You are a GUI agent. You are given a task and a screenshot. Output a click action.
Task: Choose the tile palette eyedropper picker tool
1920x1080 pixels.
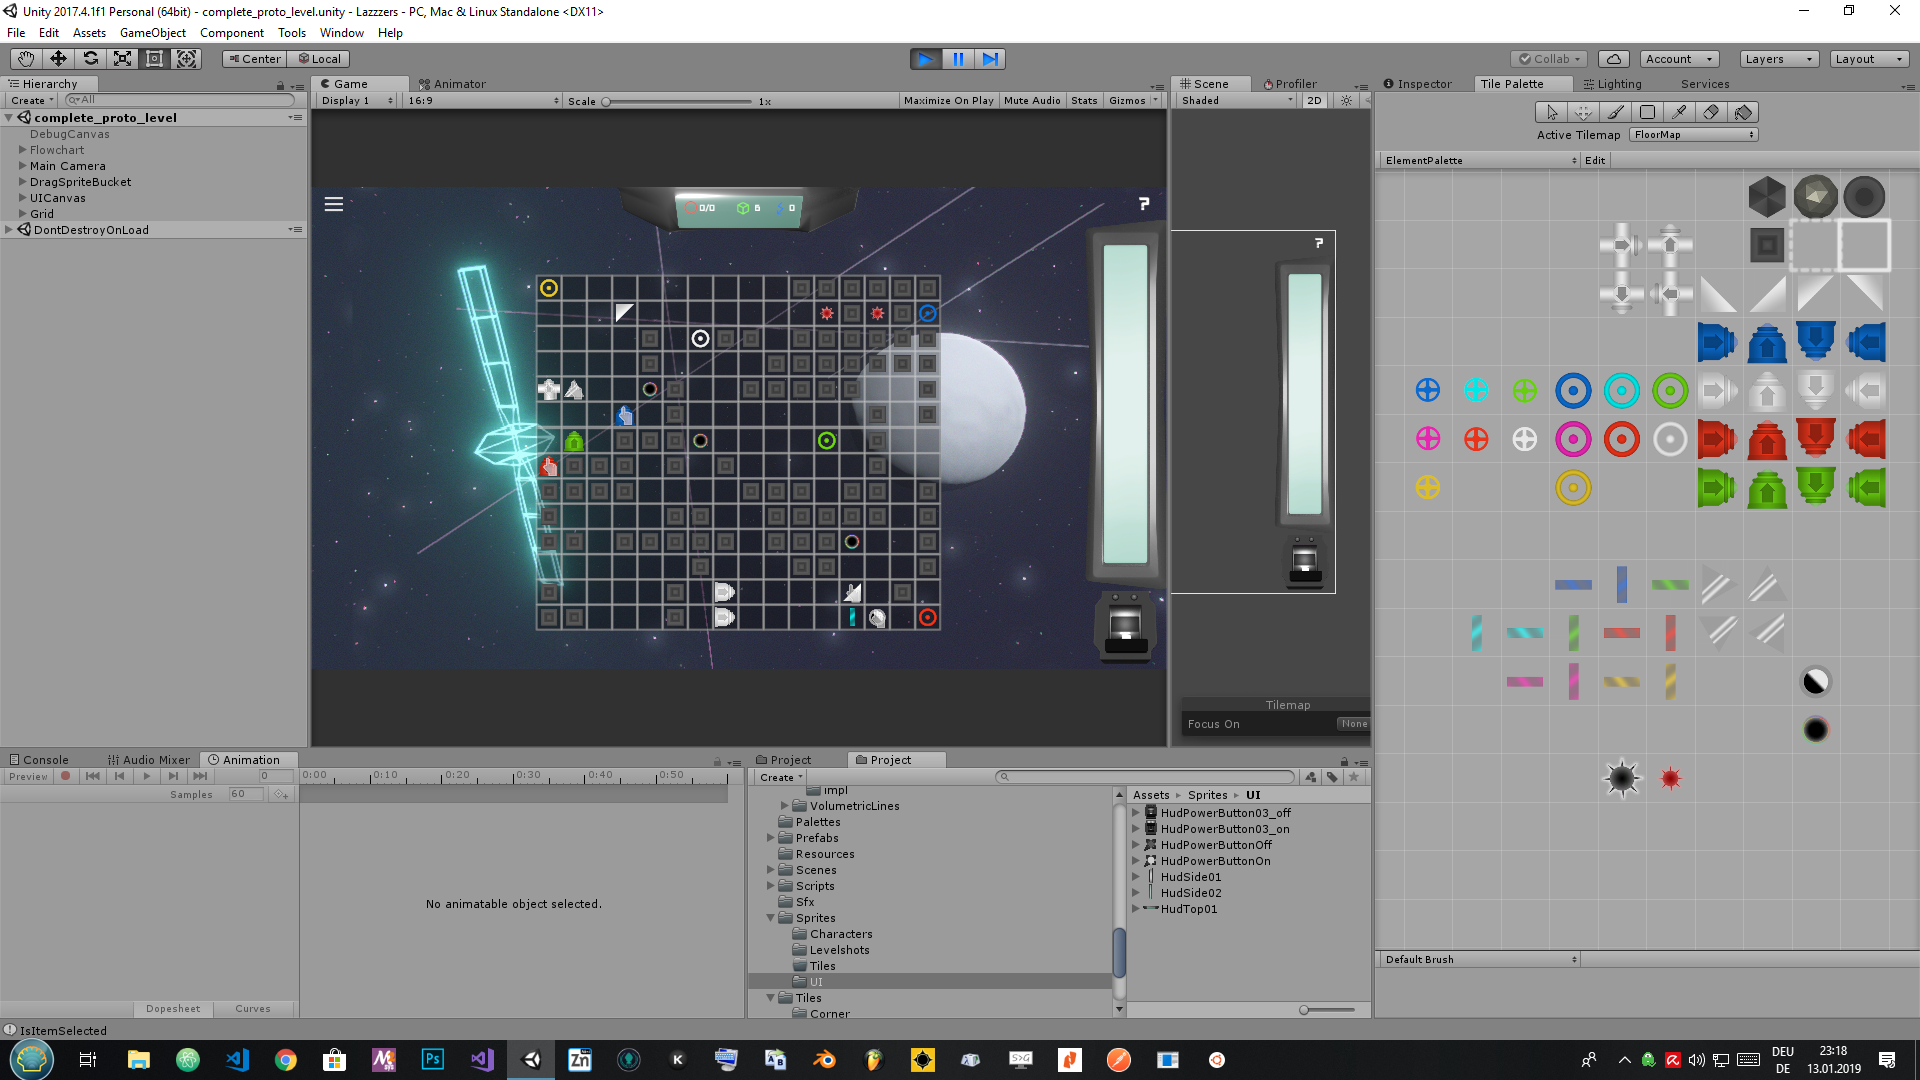pyautogui.click(x=1679, y=112)
